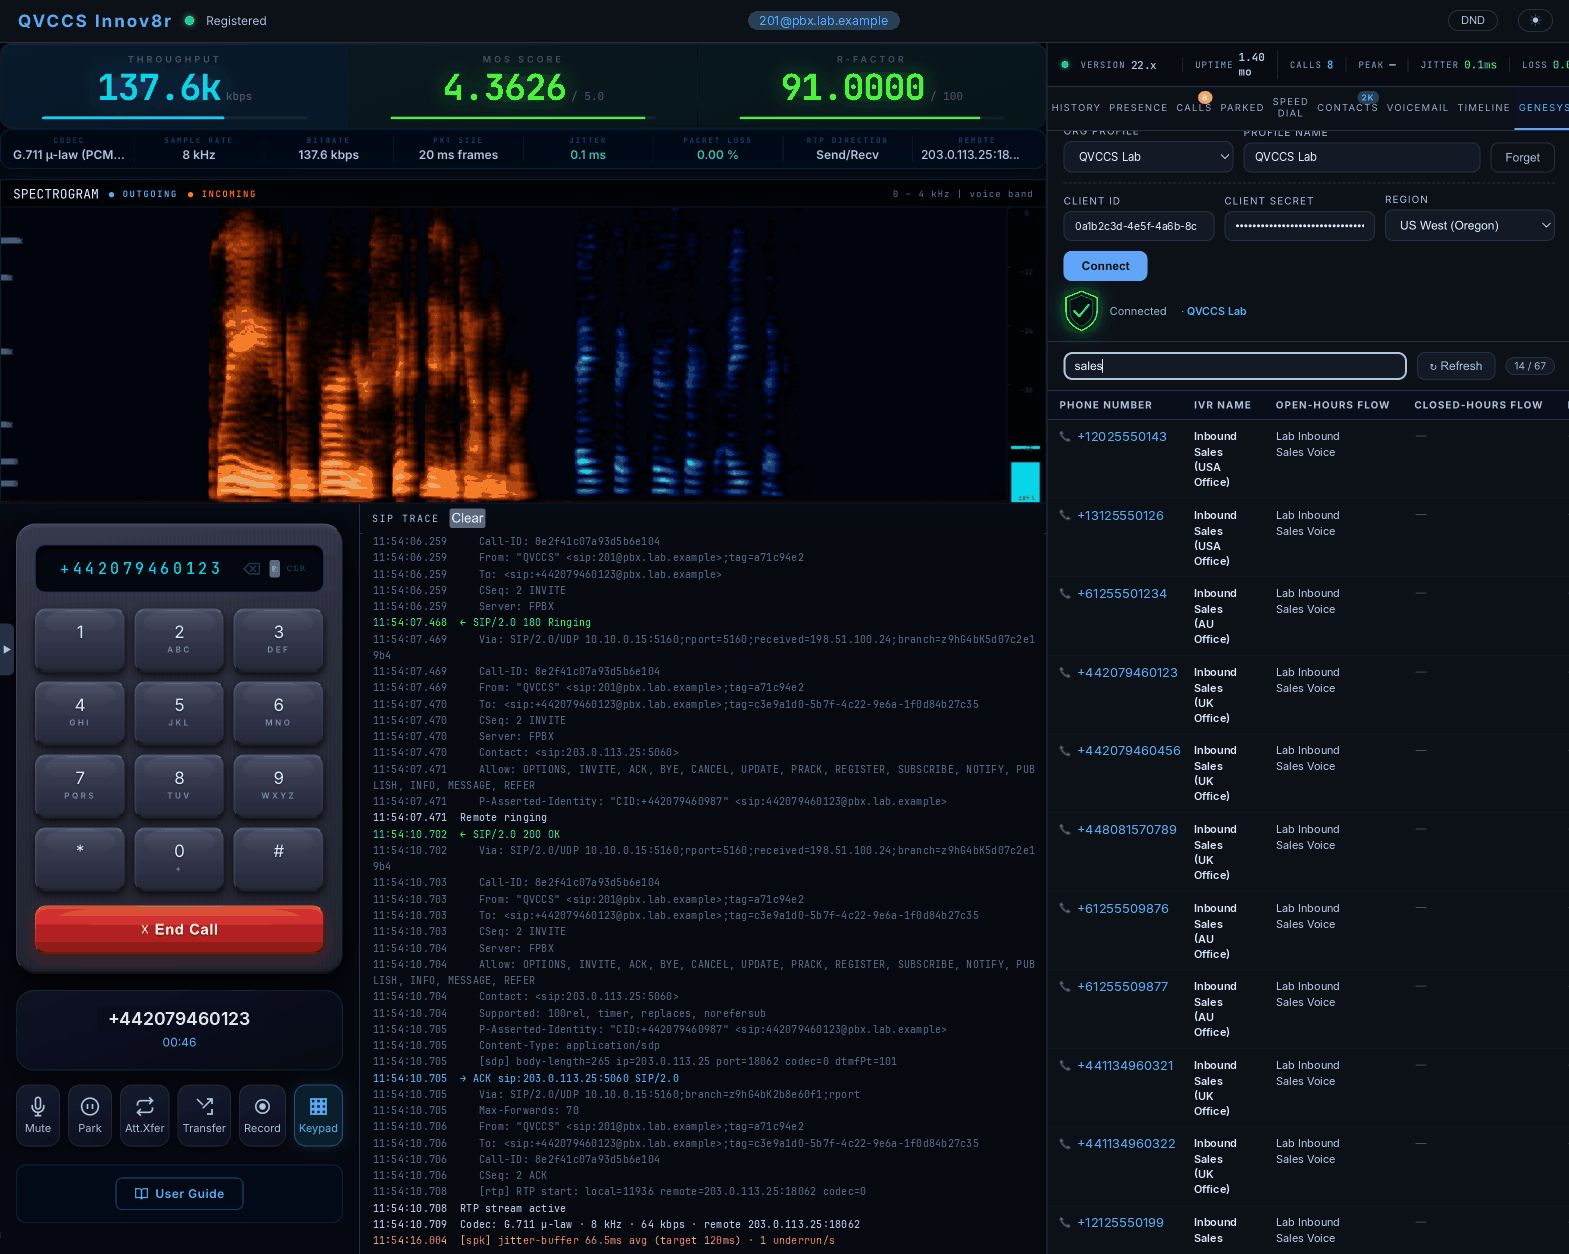
Task: Start recording the call
Action: 262,1115
